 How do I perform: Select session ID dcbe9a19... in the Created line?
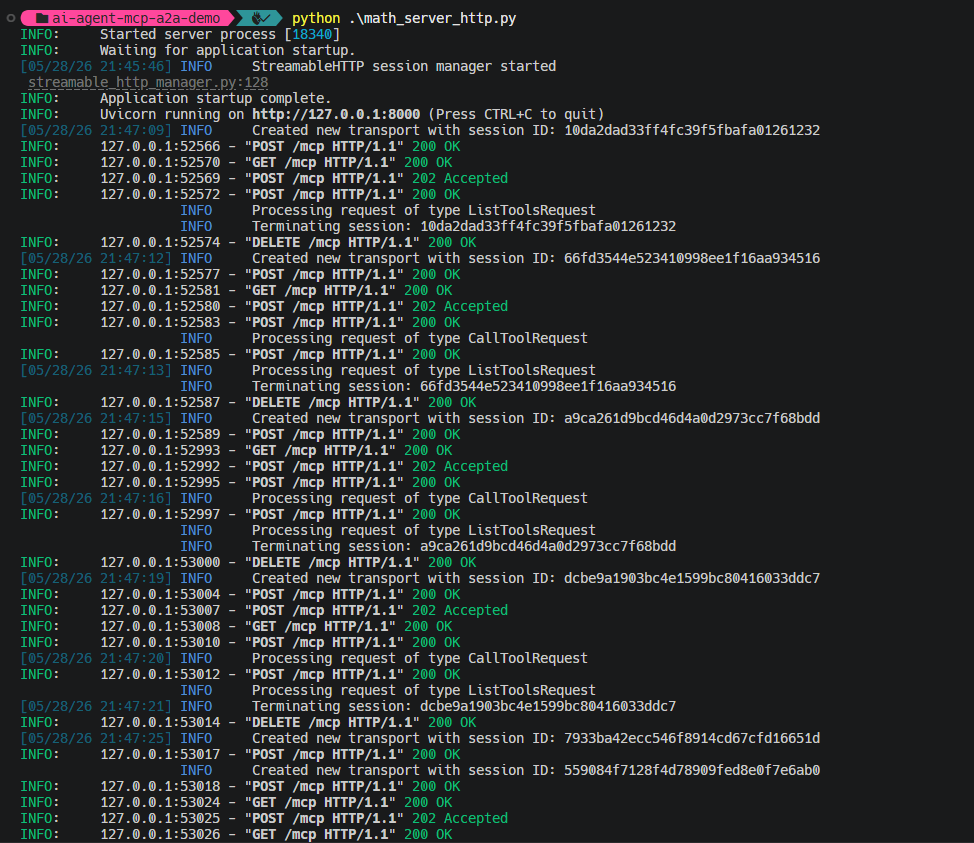point(692,578)
